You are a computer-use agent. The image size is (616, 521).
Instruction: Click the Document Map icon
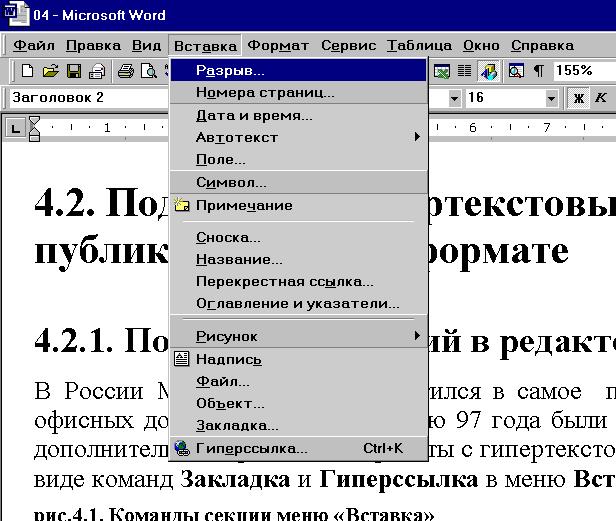(516, 71)
